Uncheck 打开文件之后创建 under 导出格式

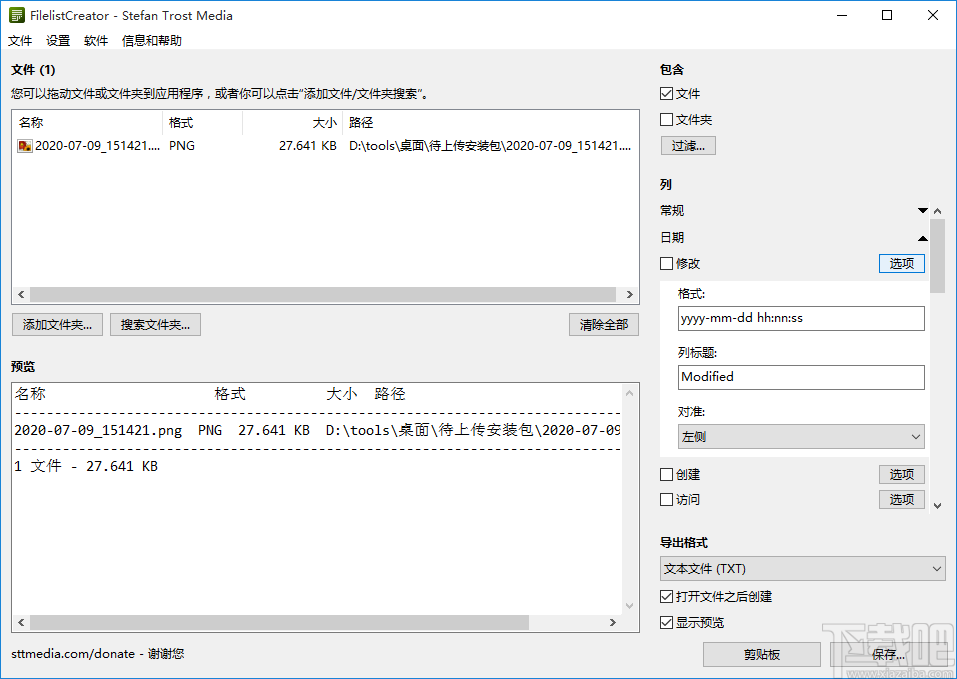pyautogui.click(x=666, y=595)
